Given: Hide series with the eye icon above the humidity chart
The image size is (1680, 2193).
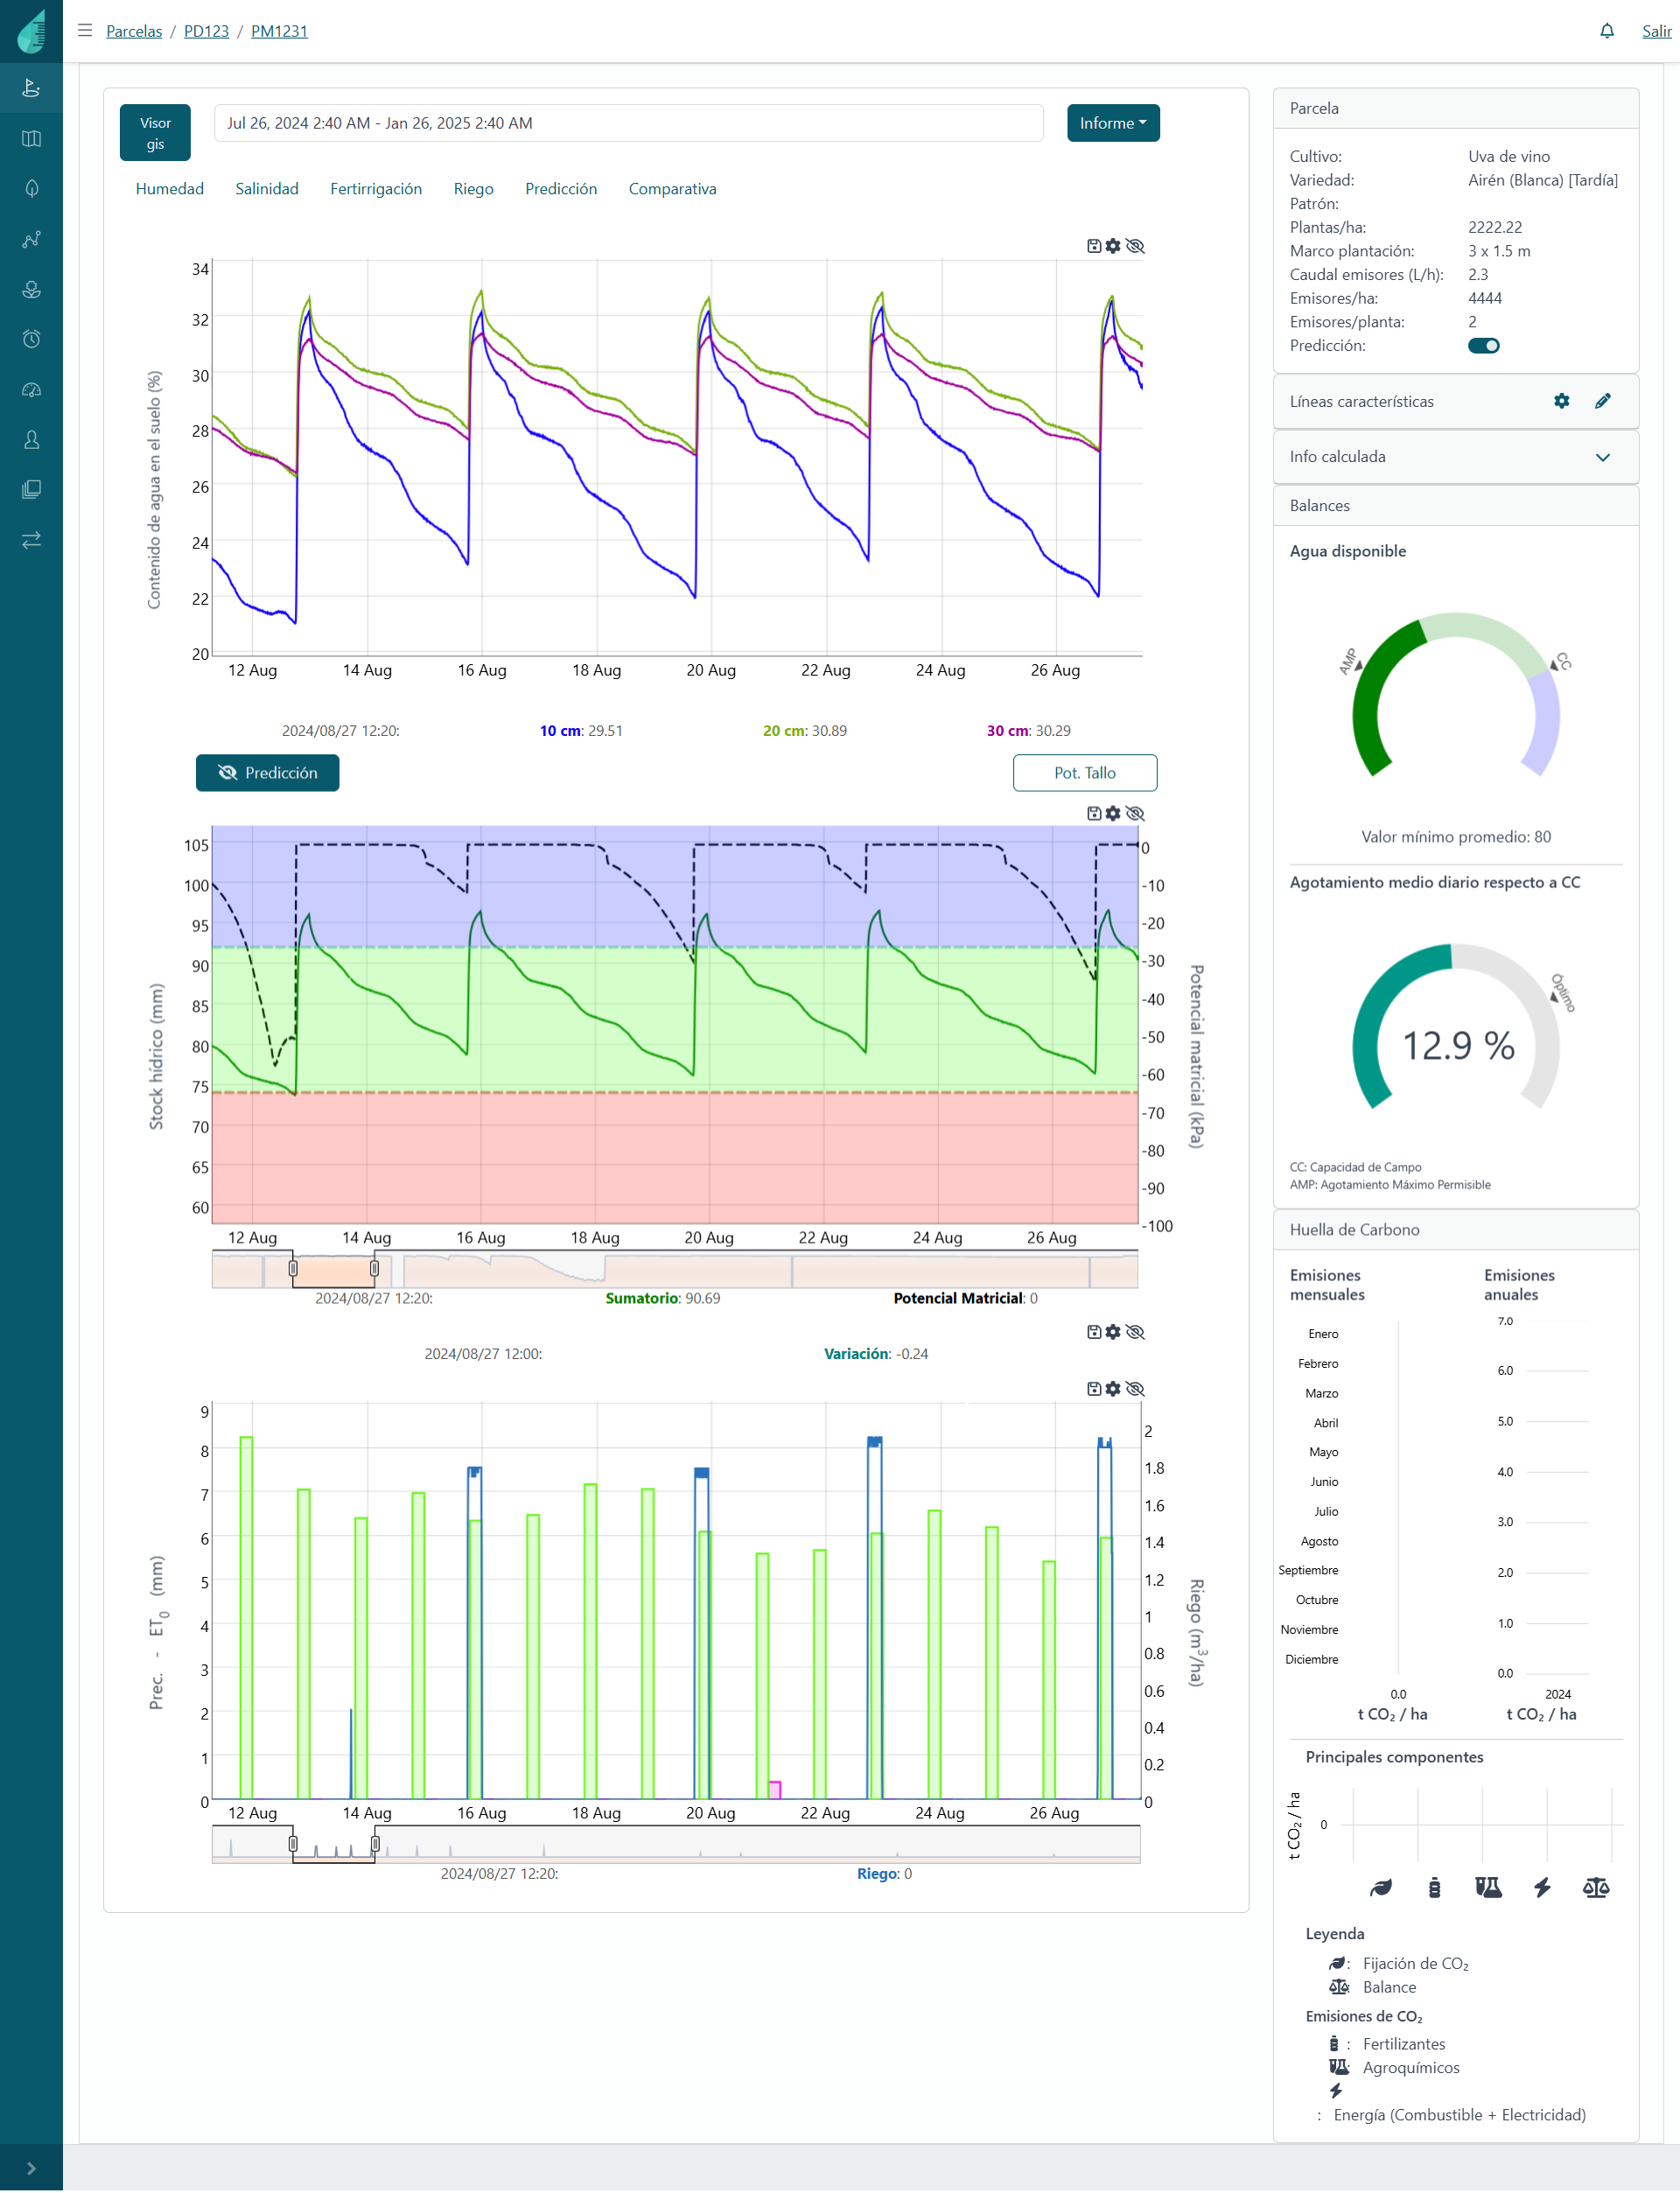Looking at the screenshot, I should tap(1135, 246).
